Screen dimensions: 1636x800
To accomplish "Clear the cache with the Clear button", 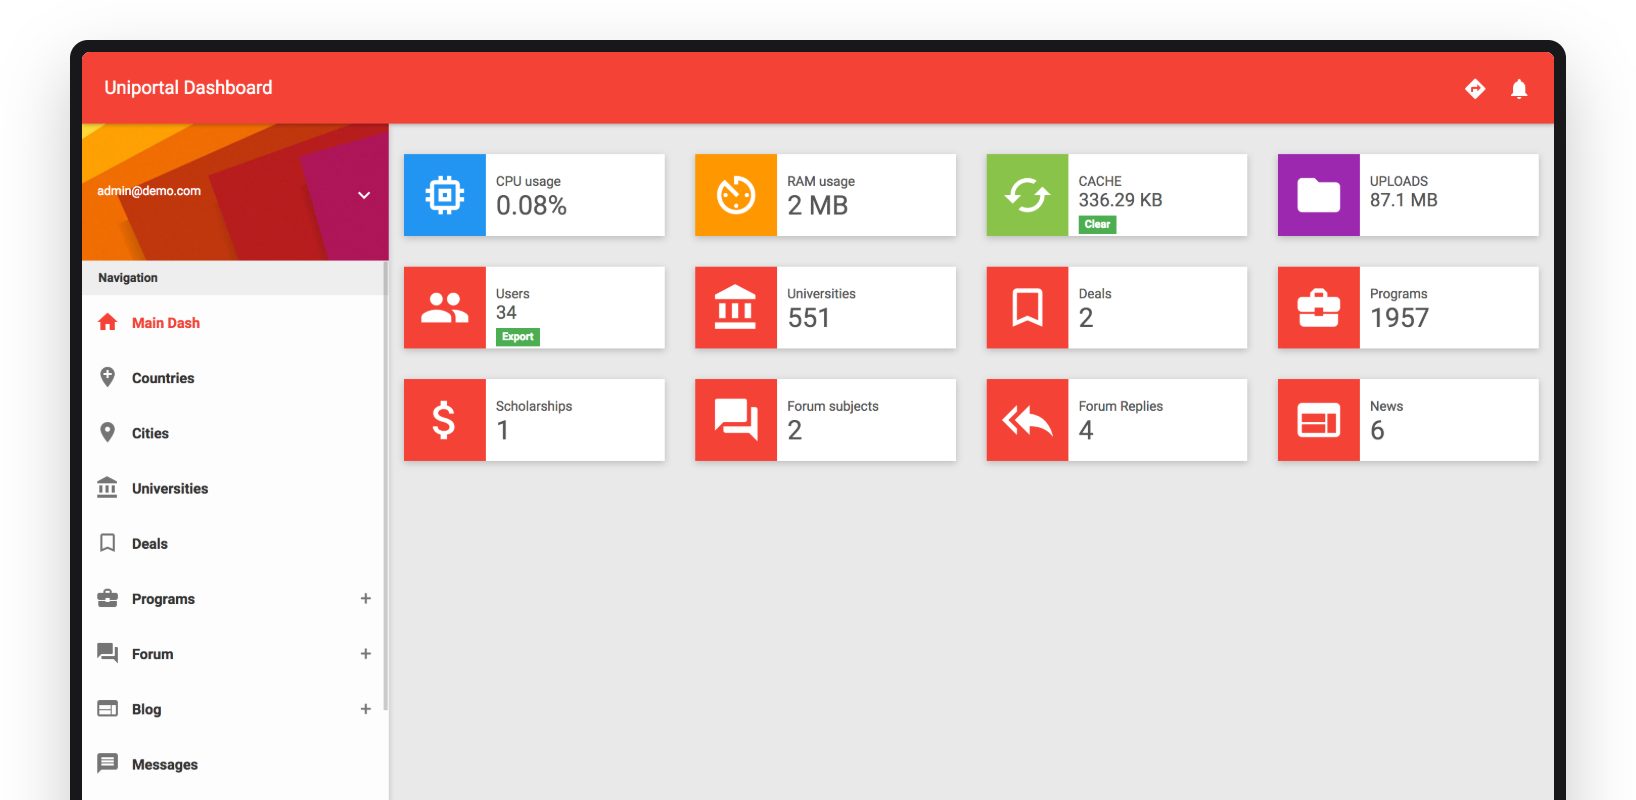I will click(1097, 224).
